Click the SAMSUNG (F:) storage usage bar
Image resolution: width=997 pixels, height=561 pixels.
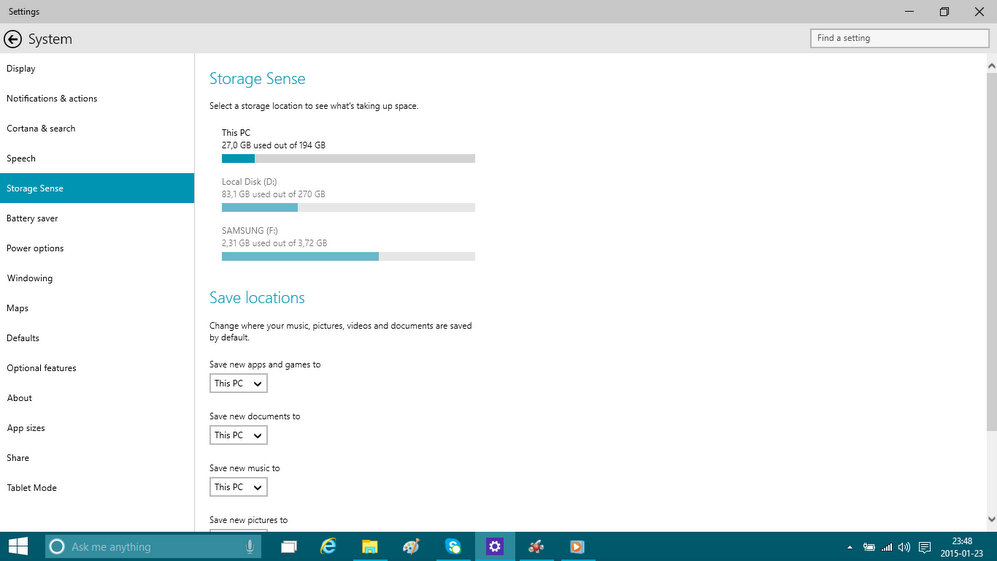pos(347,256)
